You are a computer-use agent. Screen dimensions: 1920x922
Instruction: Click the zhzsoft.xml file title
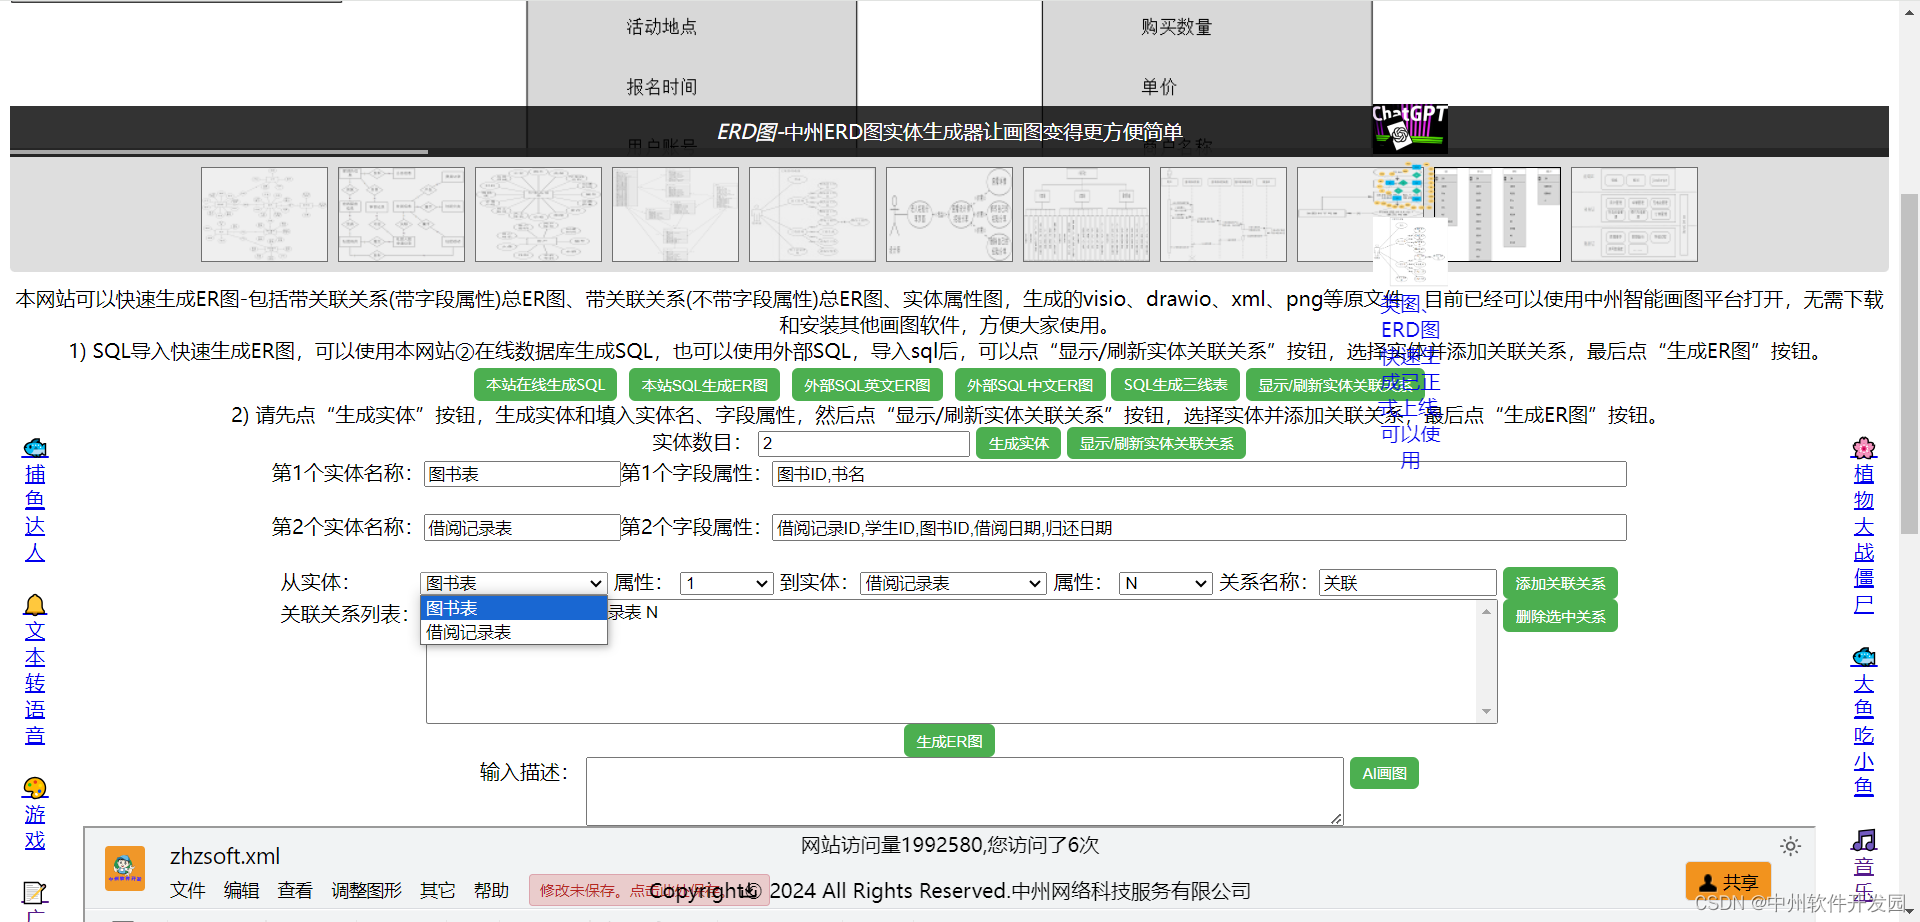225,856
